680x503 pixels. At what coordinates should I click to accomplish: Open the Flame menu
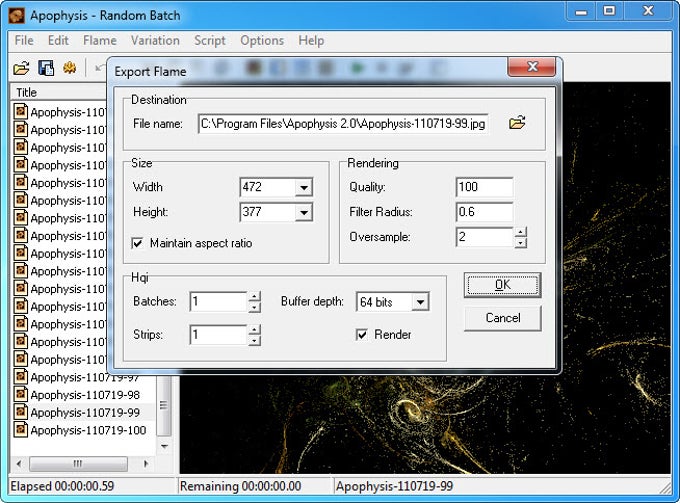click(x=100, y=40)
